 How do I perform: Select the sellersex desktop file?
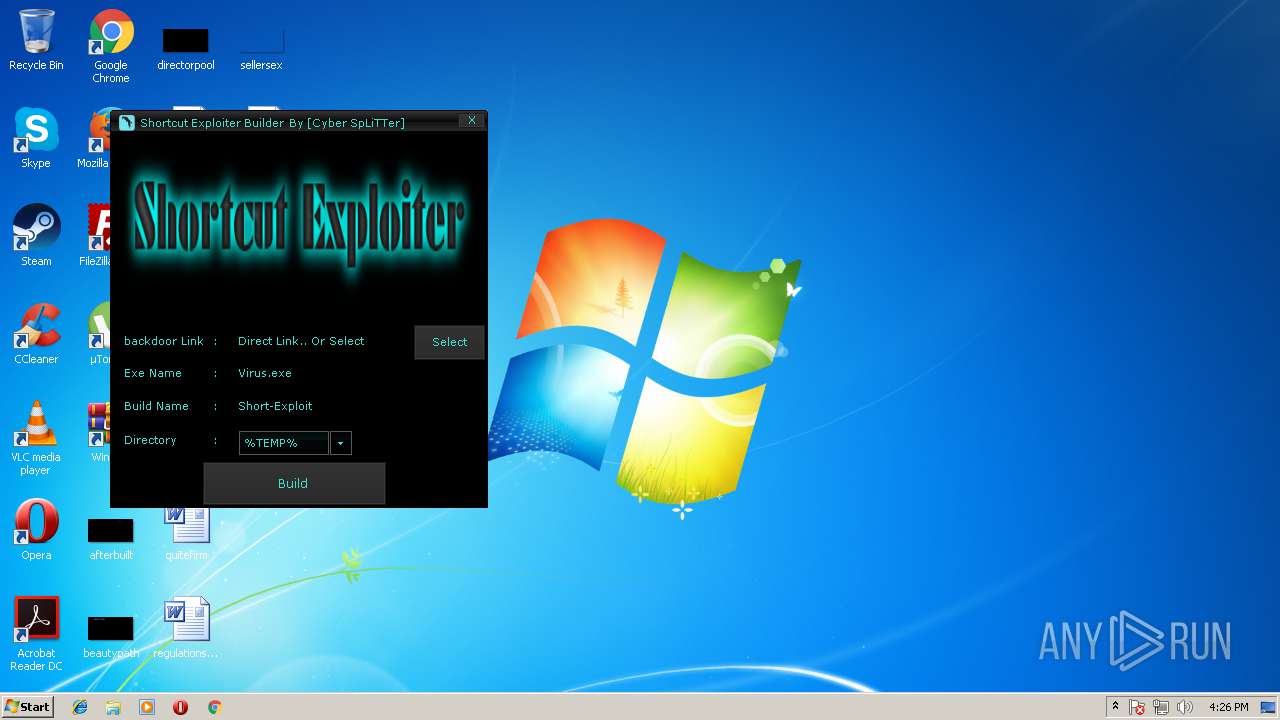(262, 48)
